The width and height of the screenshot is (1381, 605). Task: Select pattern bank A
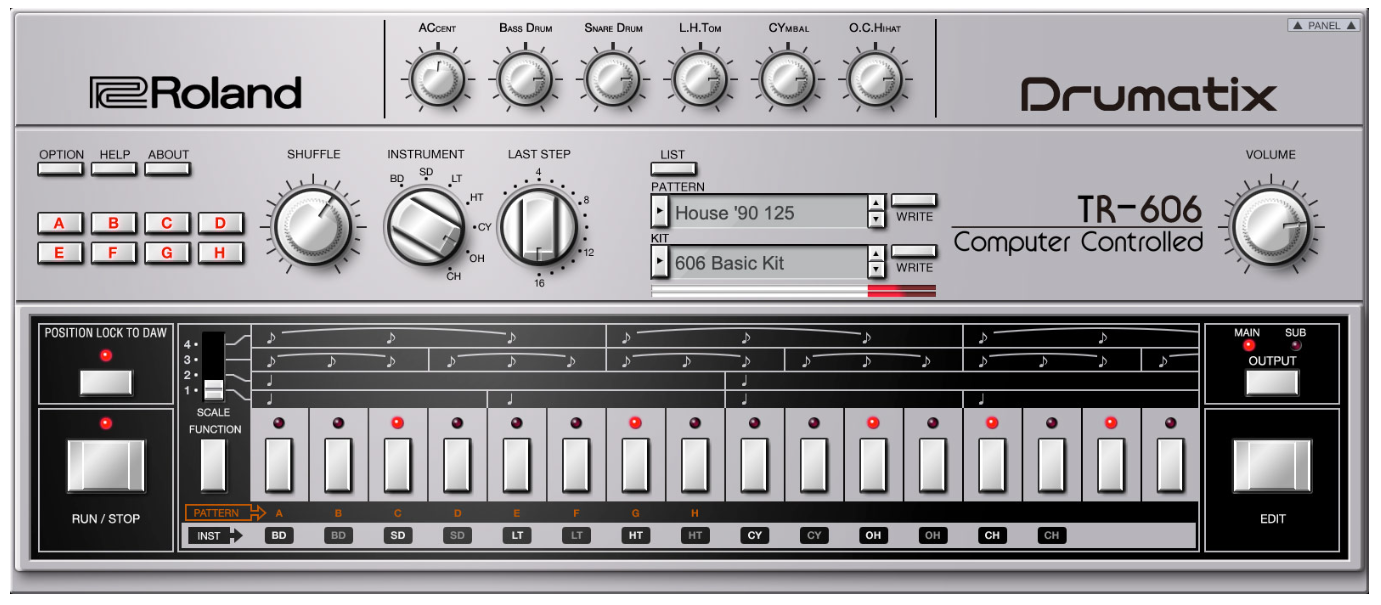(x=61, y=223)
